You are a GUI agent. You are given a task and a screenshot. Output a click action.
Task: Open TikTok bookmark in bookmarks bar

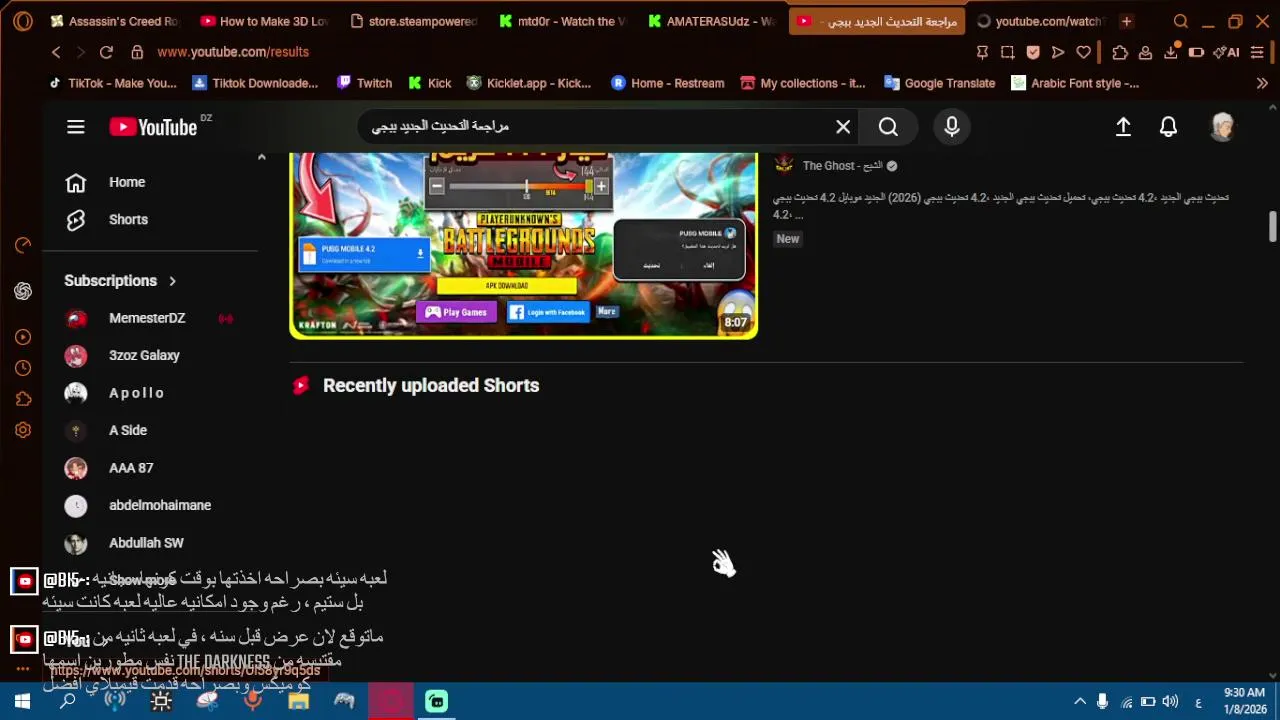pos(112,83)
